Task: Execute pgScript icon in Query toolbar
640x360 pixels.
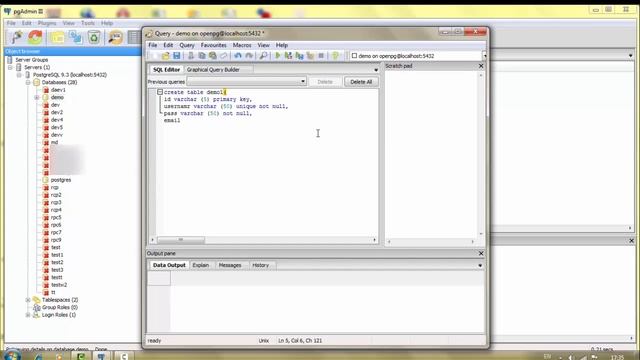Action: point(289,56)
